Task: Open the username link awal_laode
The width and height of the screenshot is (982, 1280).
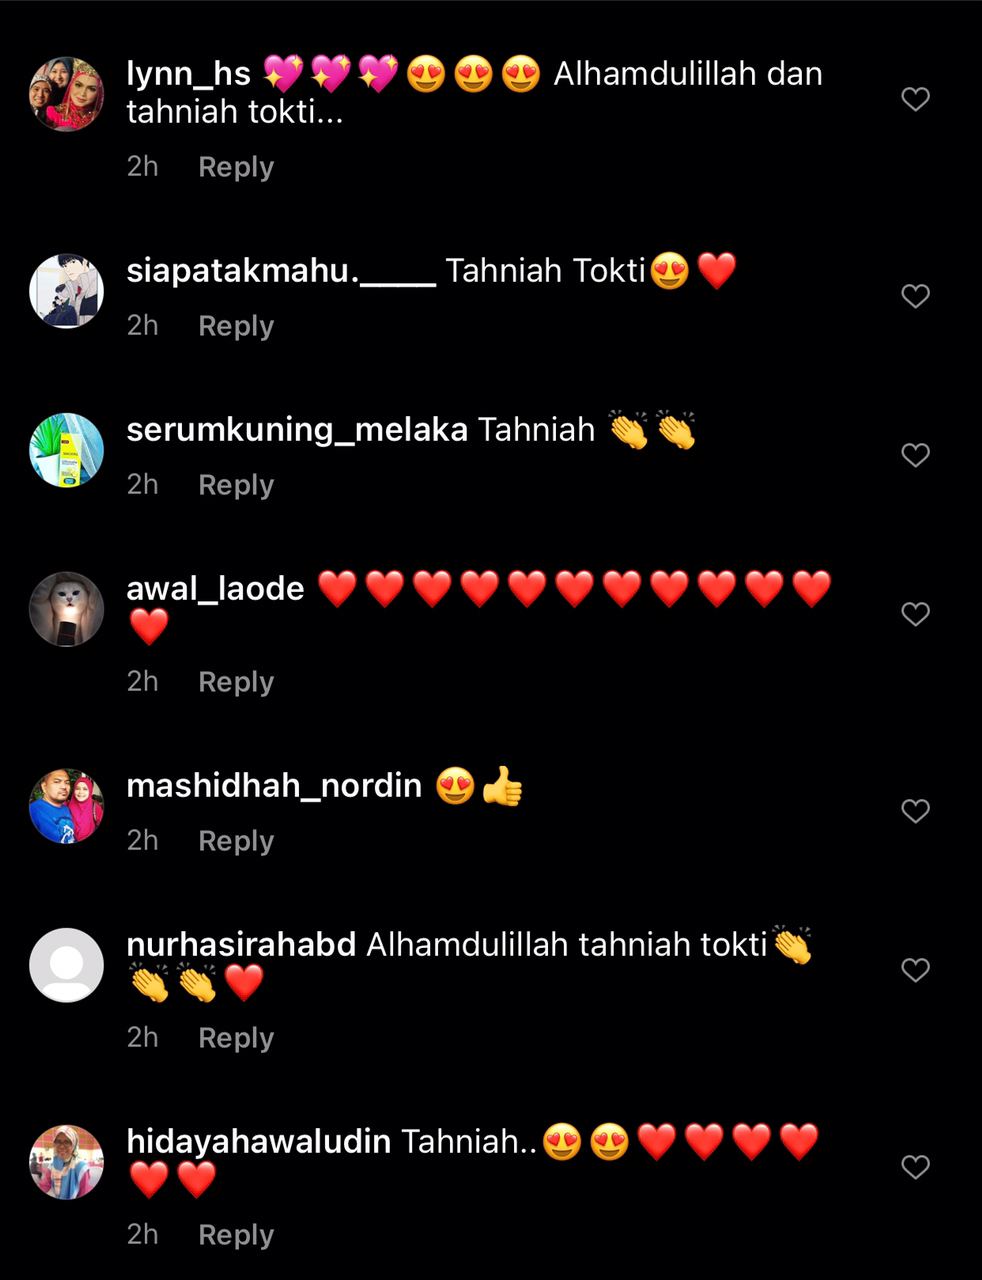Action: tap(215, 589)
